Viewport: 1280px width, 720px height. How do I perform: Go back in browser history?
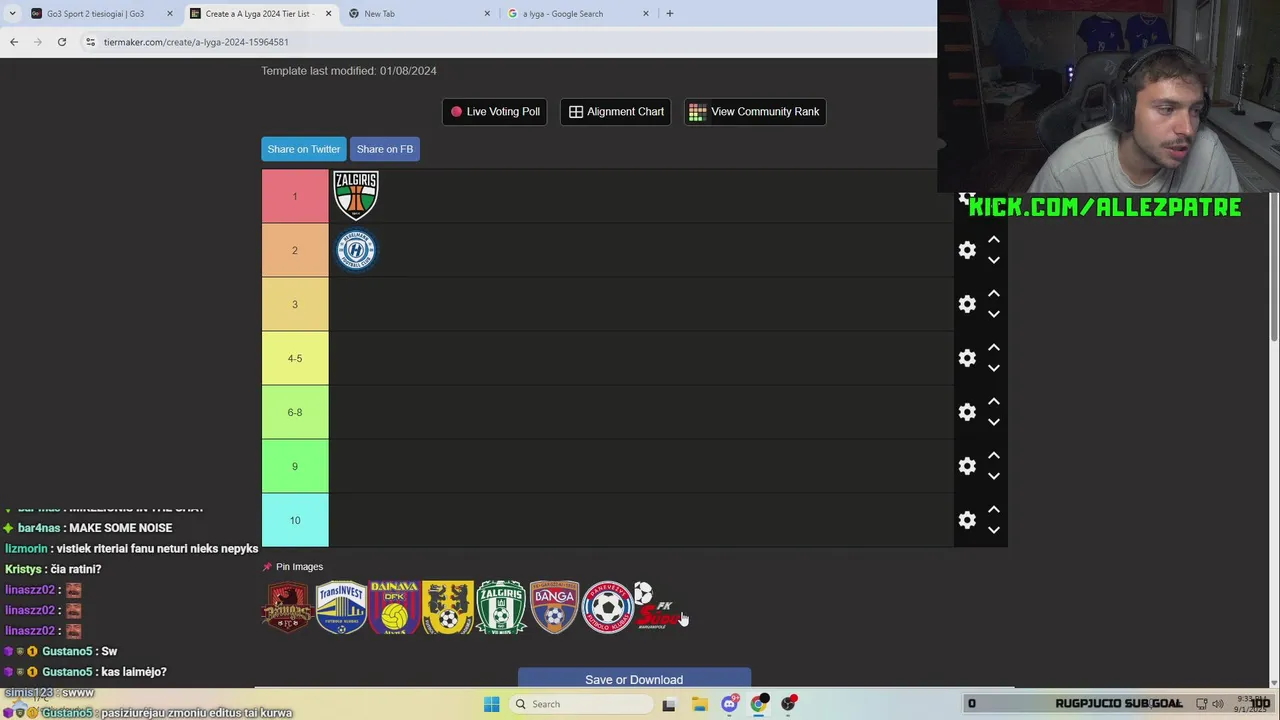pos(14,42)
